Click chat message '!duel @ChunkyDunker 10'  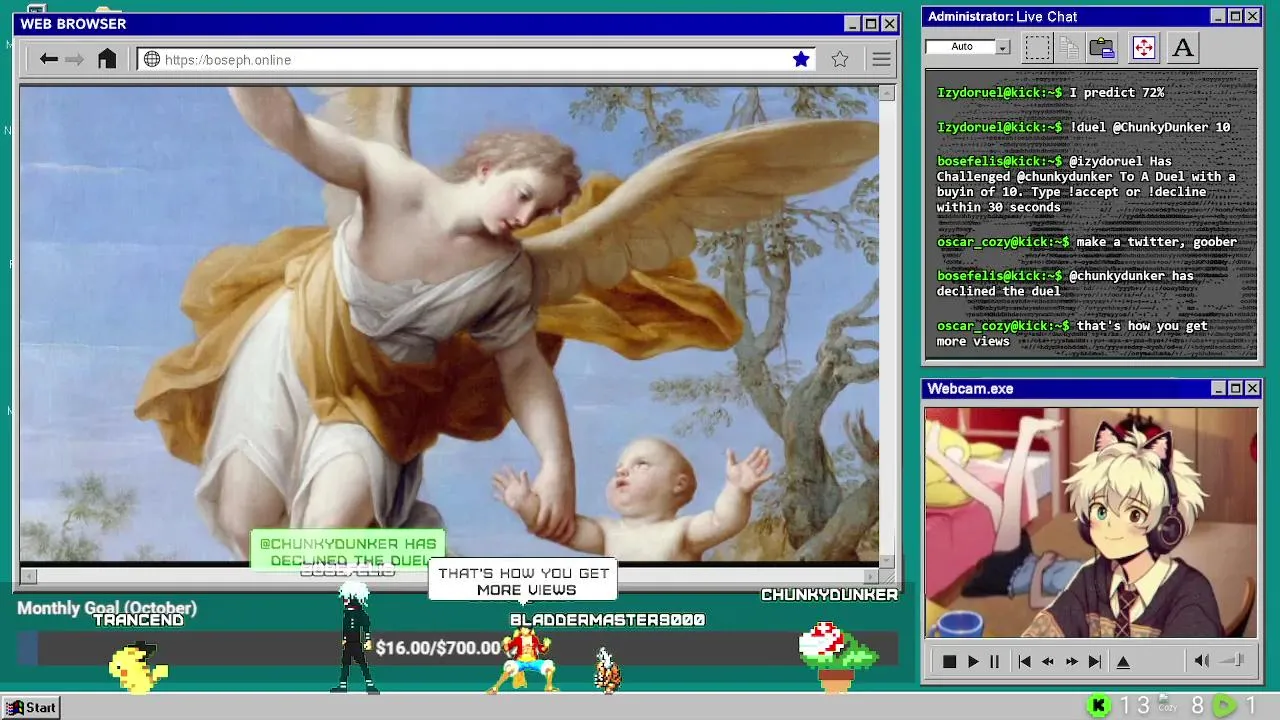1150,127
